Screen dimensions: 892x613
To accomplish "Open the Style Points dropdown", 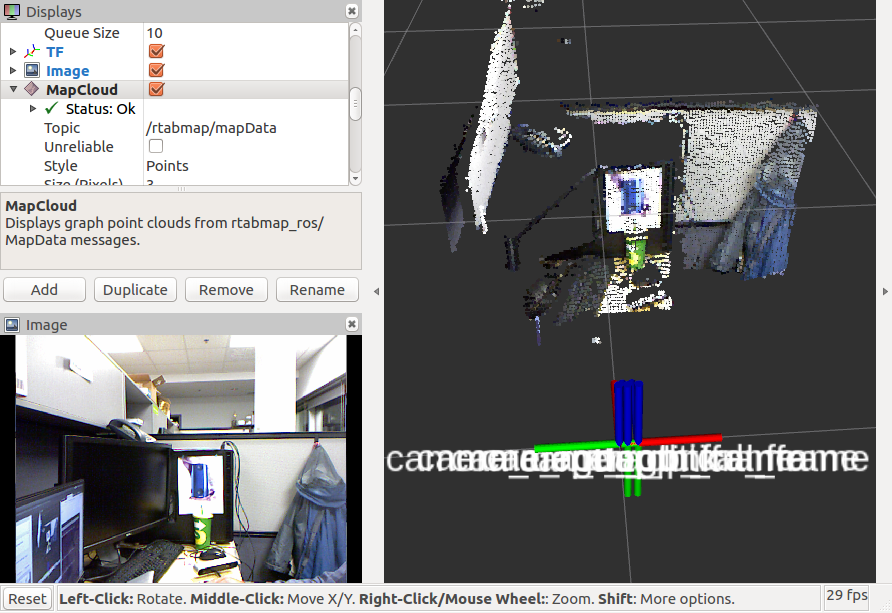I will pos(245,166).
